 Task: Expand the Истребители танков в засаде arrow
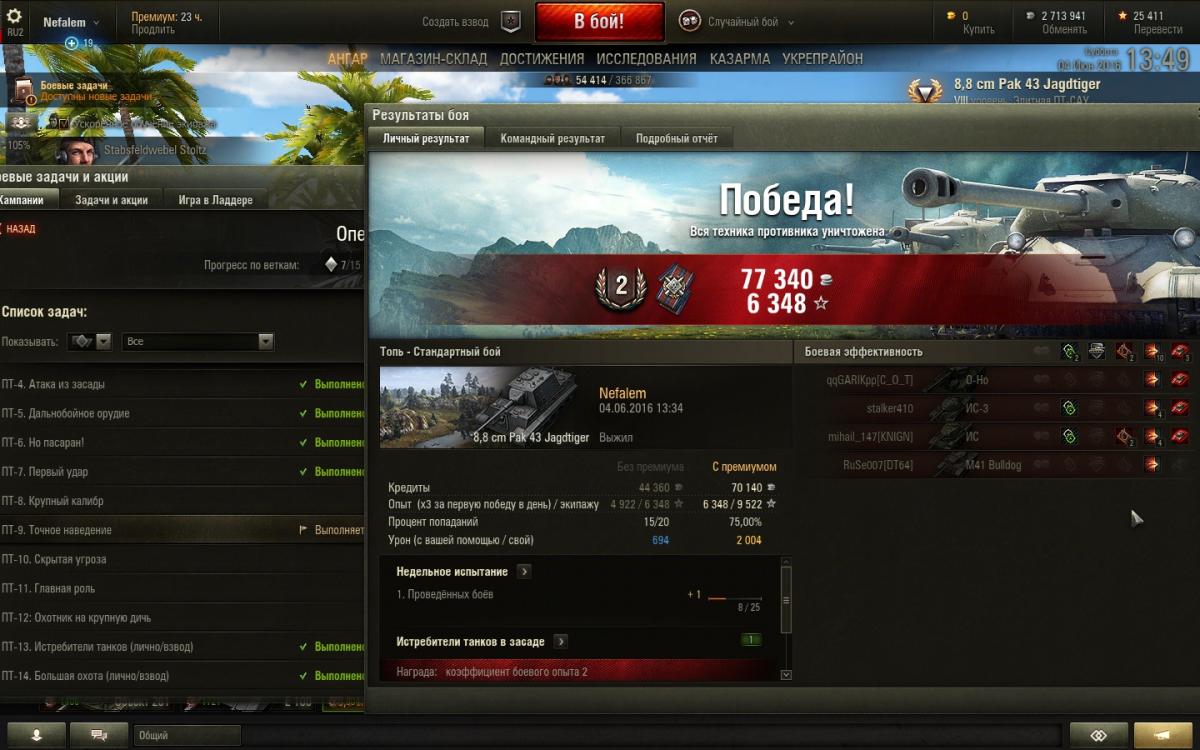click(x=562, y=641)
